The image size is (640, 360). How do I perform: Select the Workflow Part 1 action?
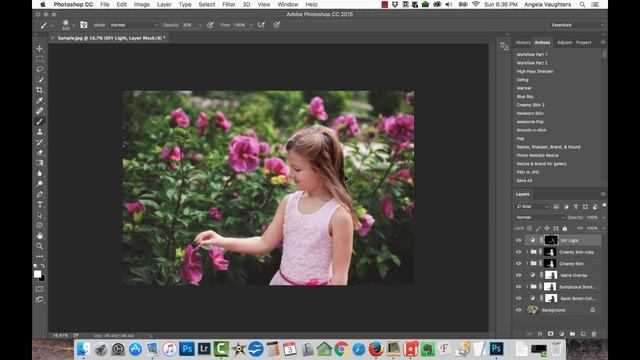click(532, 54)
